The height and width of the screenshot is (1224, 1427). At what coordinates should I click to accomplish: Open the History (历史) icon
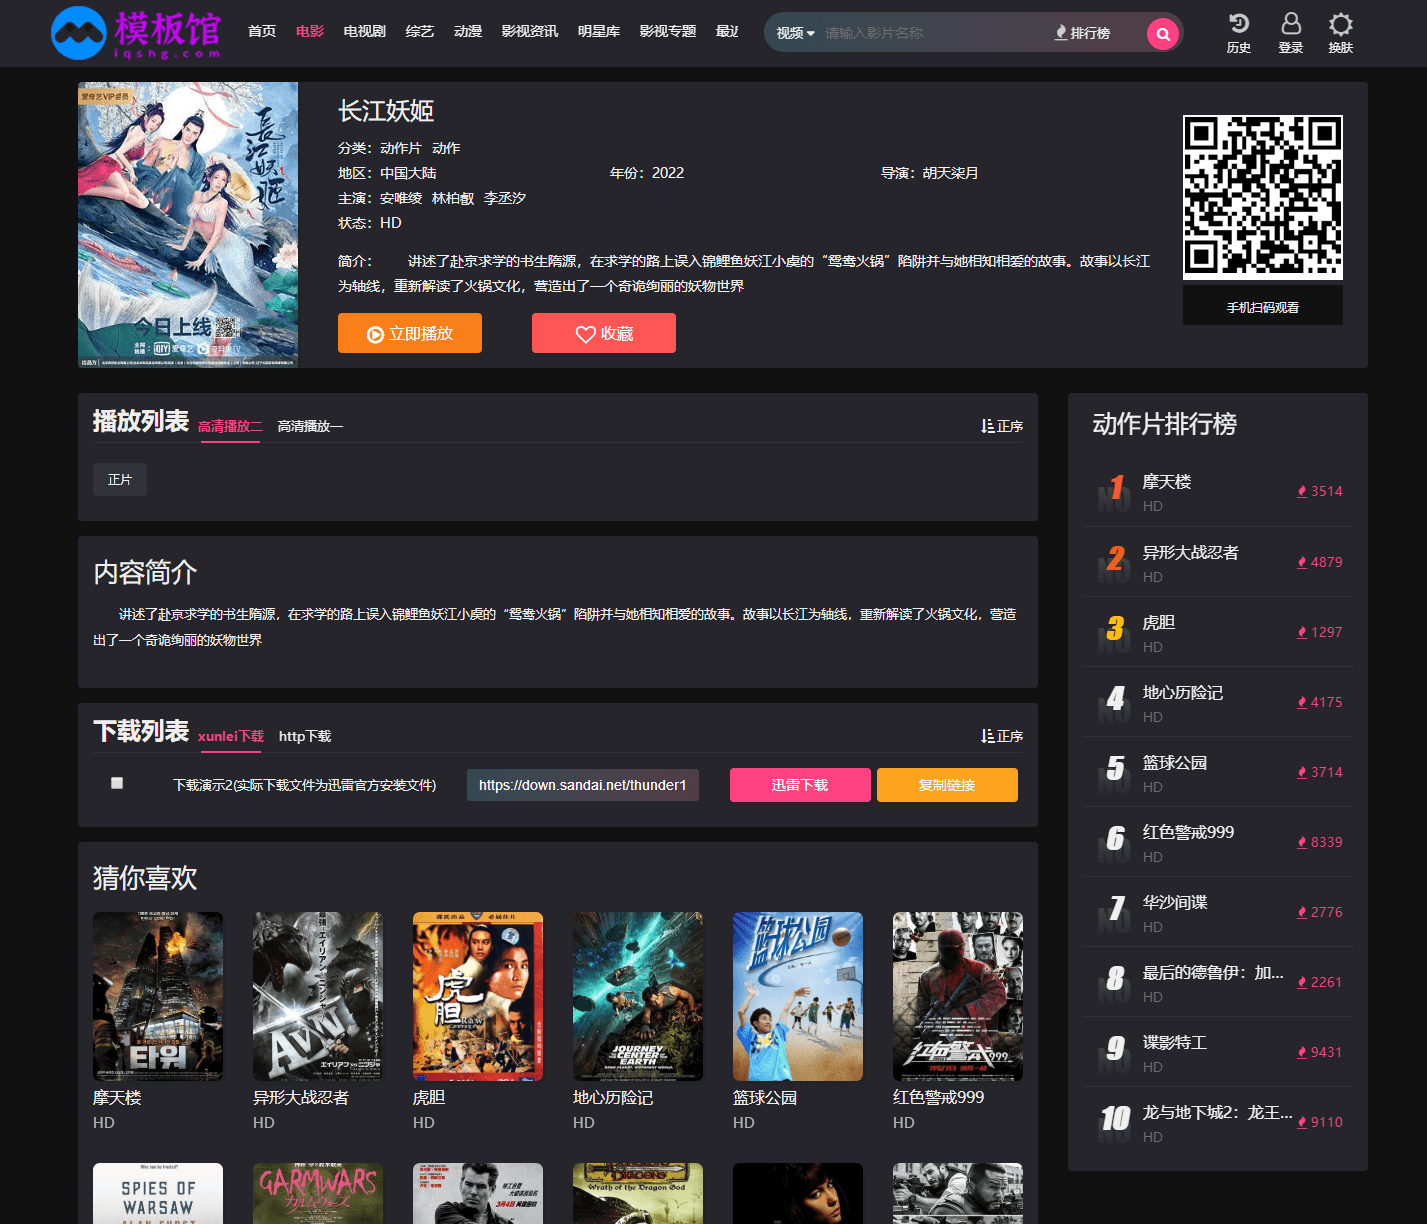click(1238, 33)
